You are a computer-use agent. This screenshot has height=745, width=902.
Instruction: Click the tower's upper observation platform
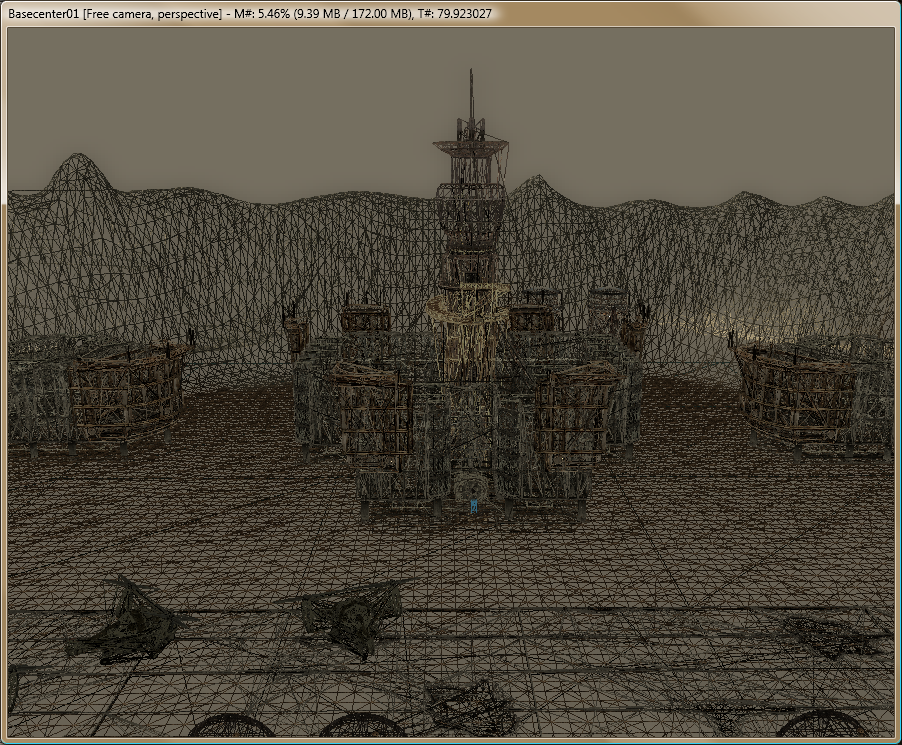point(470,150)
